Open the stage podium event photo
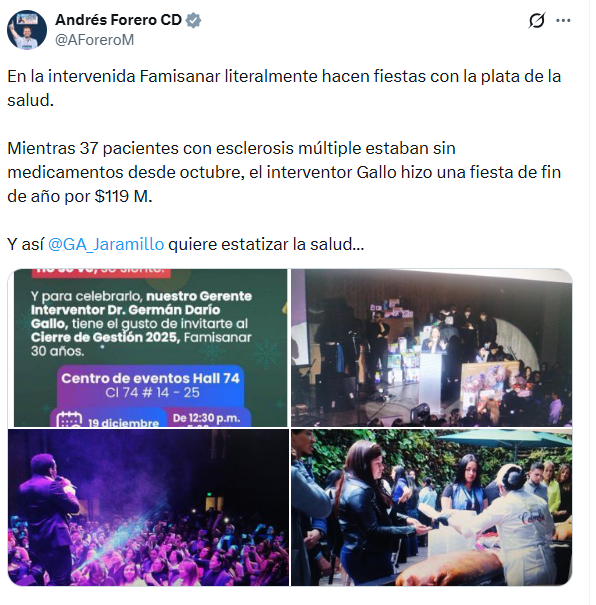The height and width of the screenshot is (605, 596). coord(432,348)
